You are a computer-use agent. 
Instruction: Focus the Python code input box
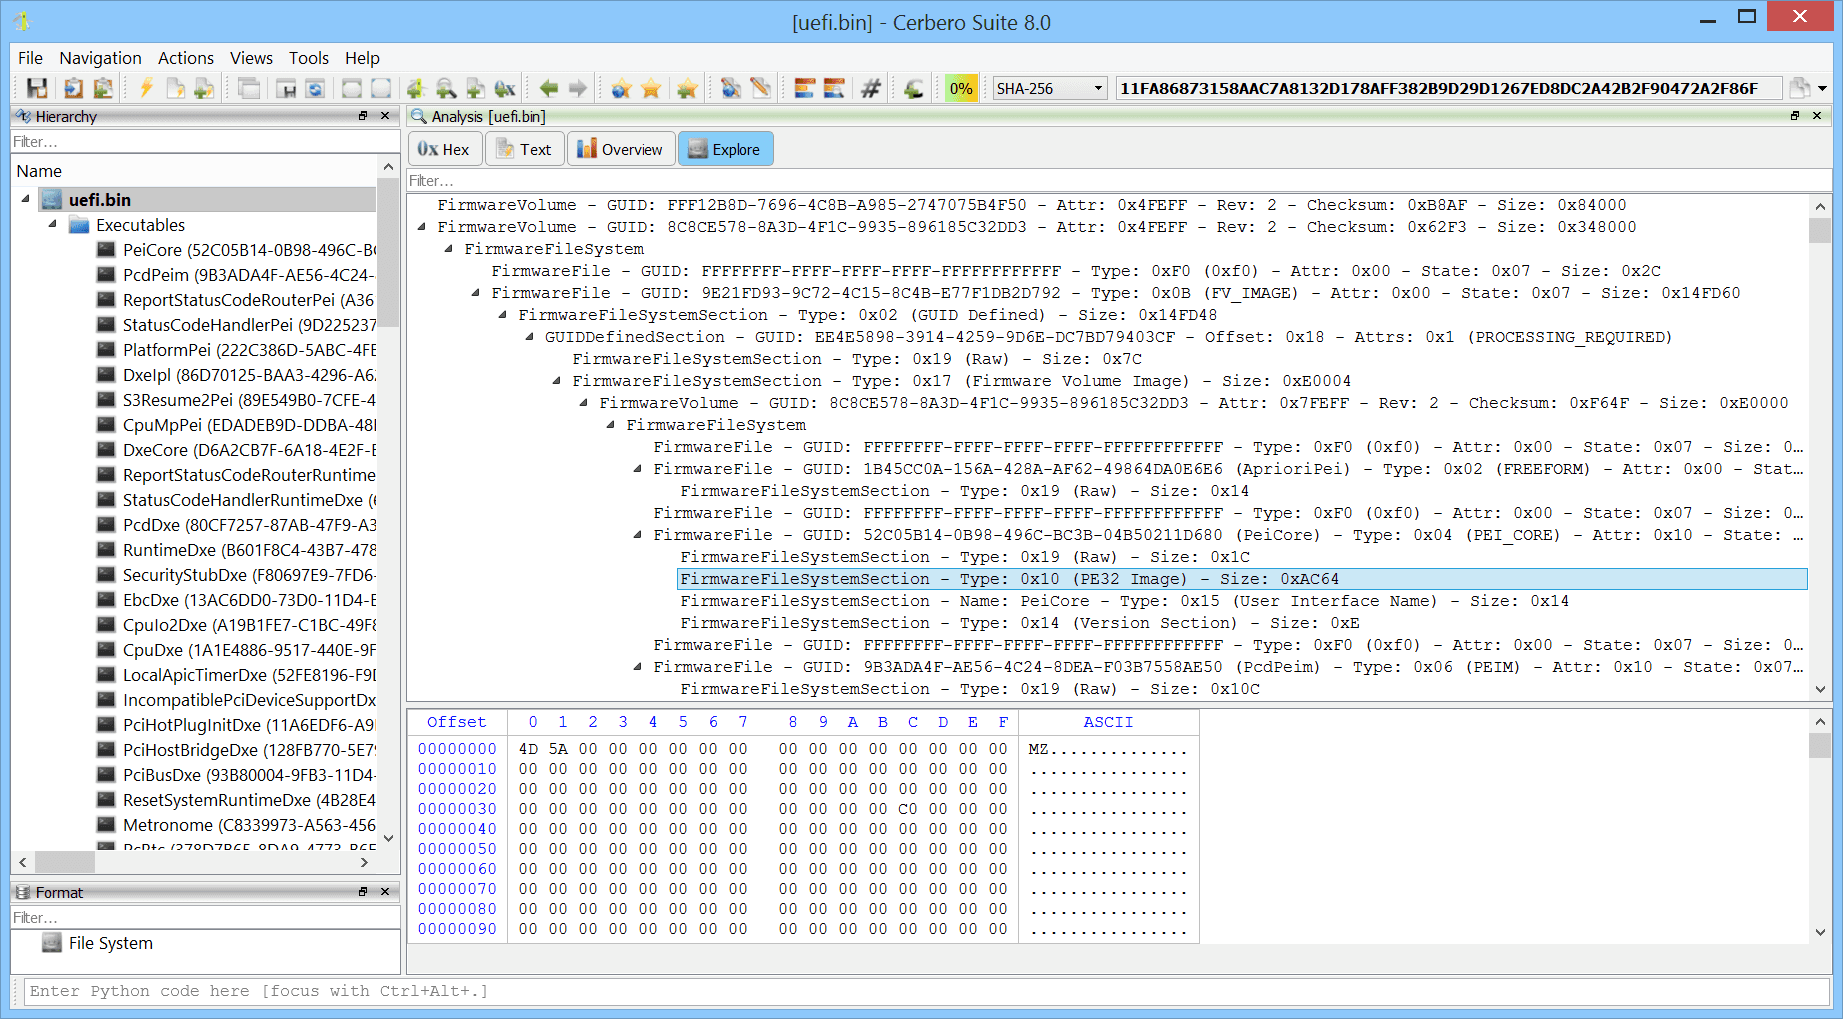(x=926, y=991)
